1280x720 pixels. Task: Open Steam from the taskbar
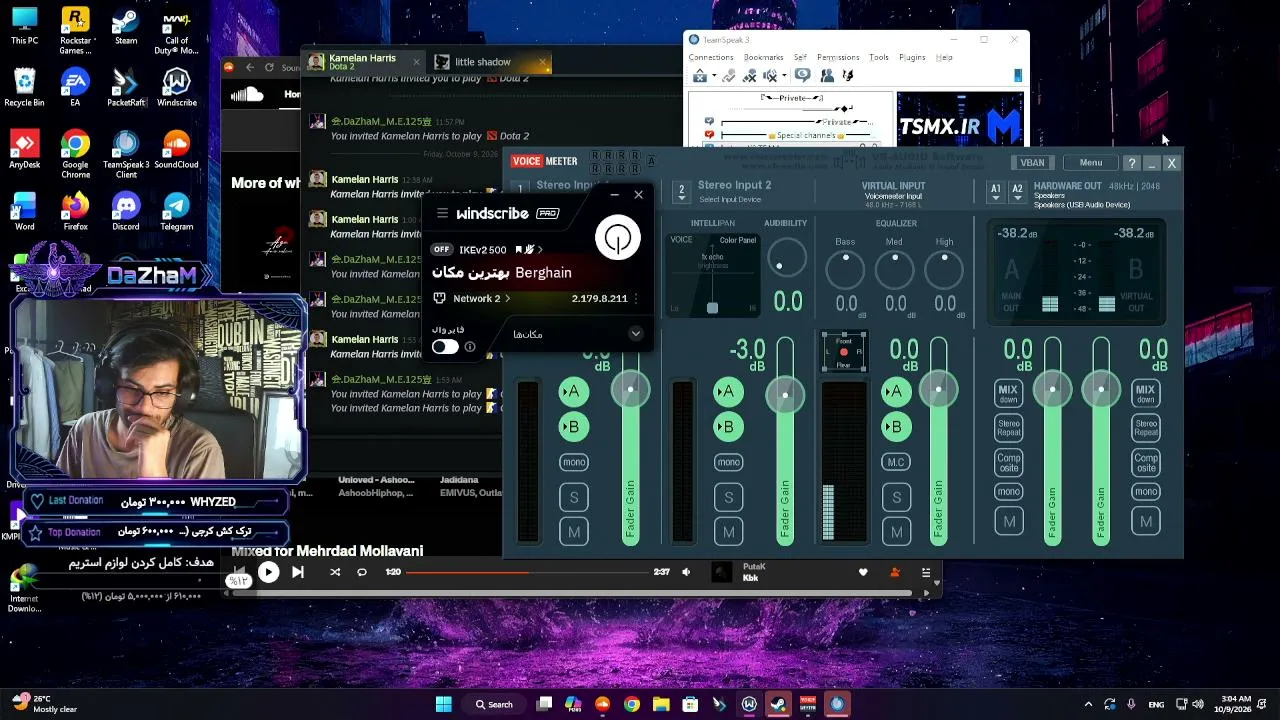(778, 704)
